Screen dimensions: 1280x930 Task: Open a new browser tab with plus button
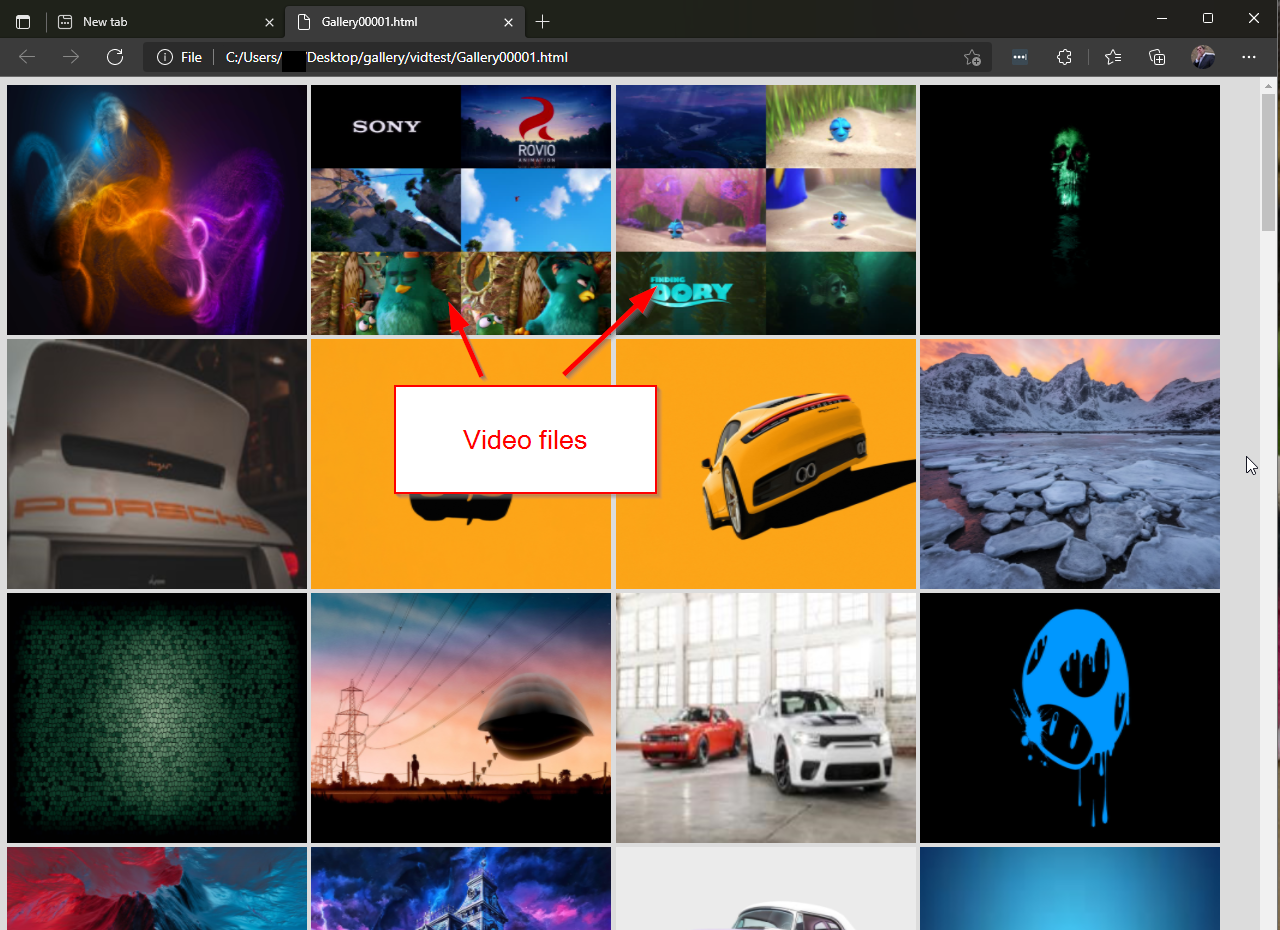pos(542,21)
